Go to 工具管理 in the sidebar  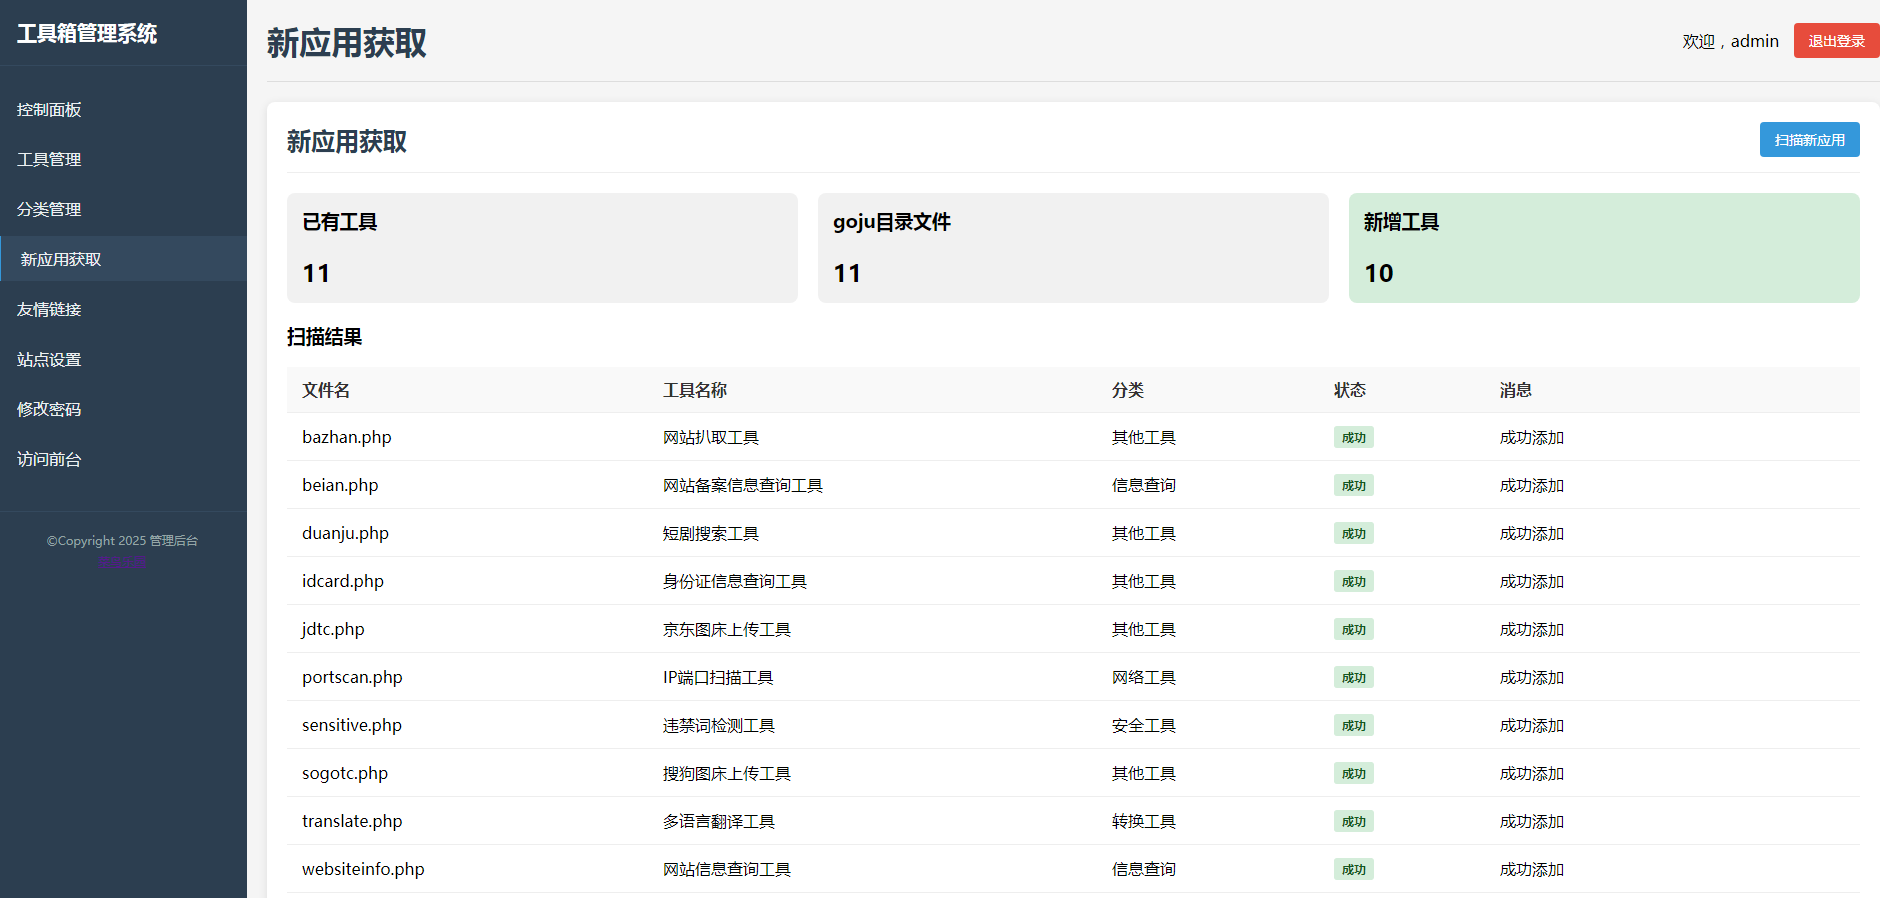49,160
